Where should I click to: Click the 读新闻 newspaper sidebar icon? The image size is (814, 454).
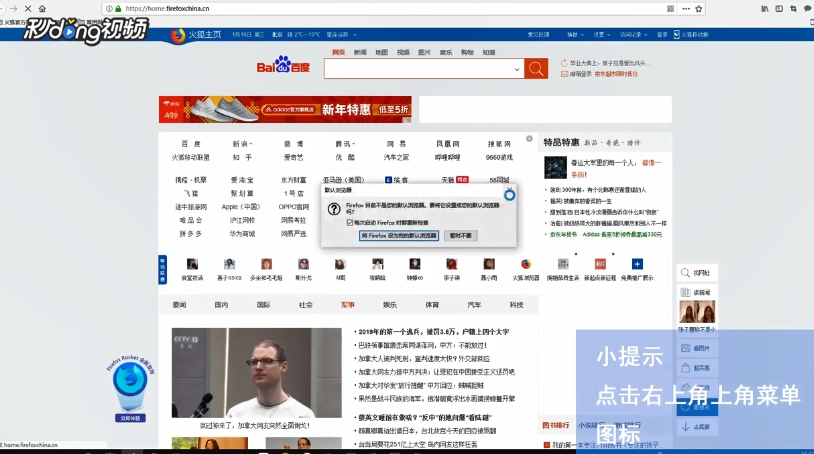coord(685,293)
